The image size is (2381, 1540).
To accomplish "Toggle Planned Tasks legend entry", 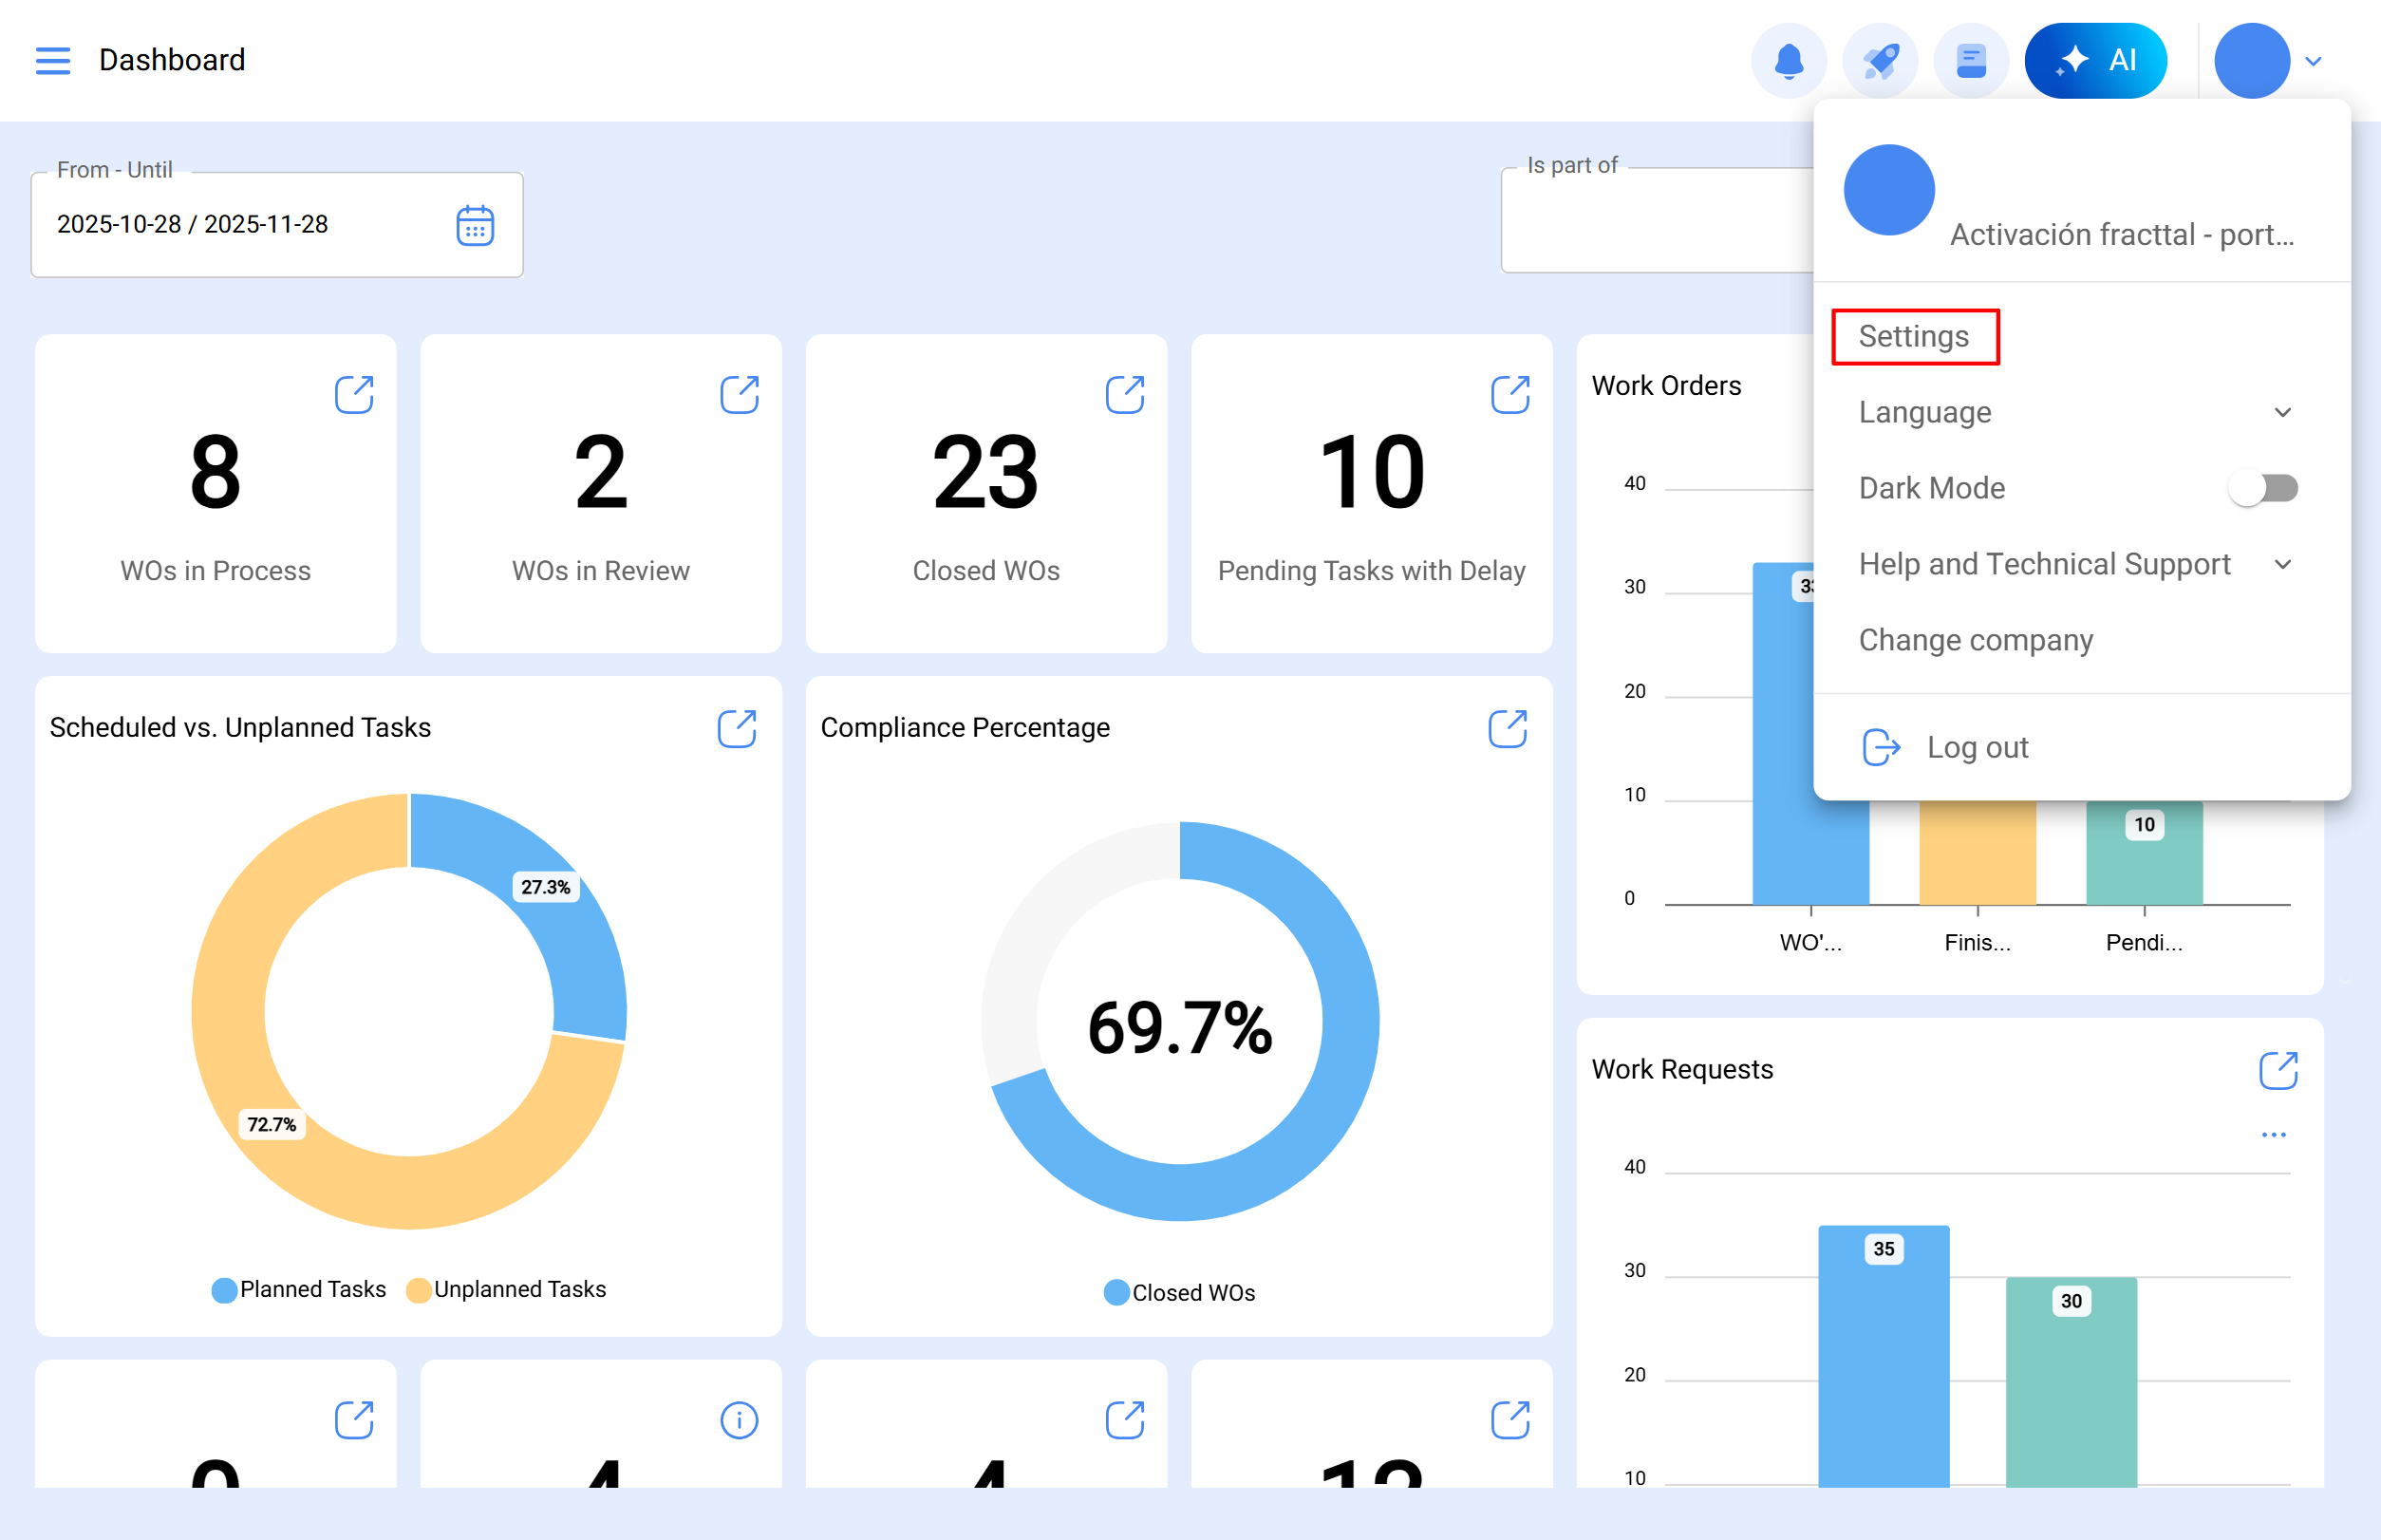I will point(299,1289).
